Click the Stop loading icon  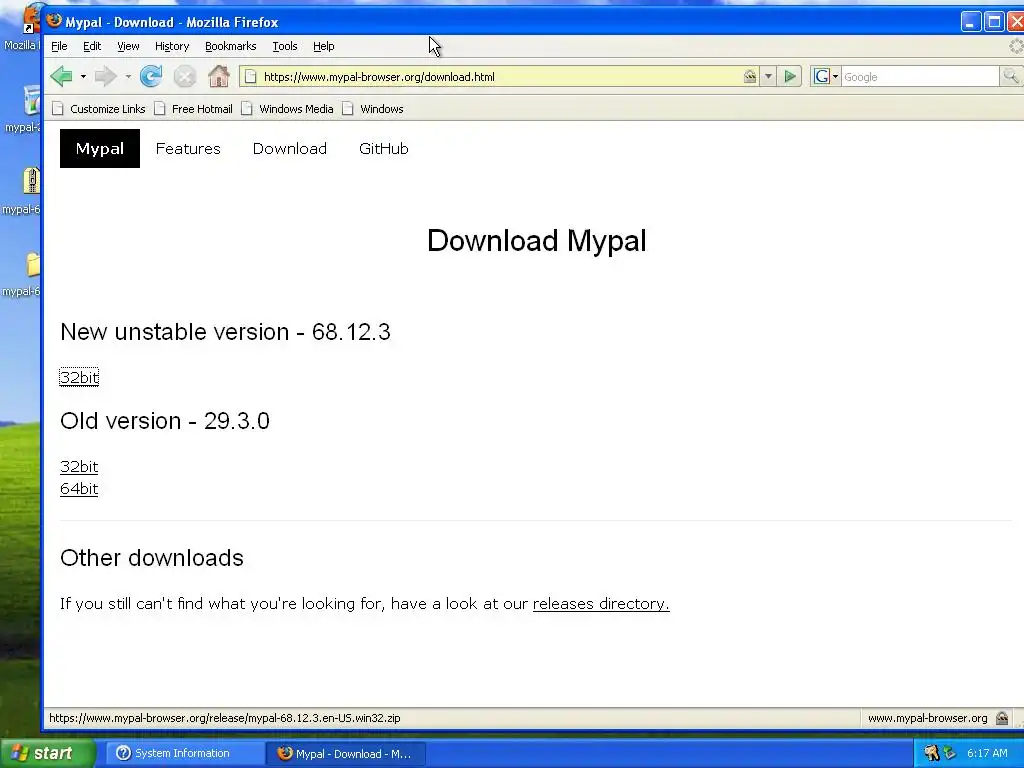click(185, 76)
